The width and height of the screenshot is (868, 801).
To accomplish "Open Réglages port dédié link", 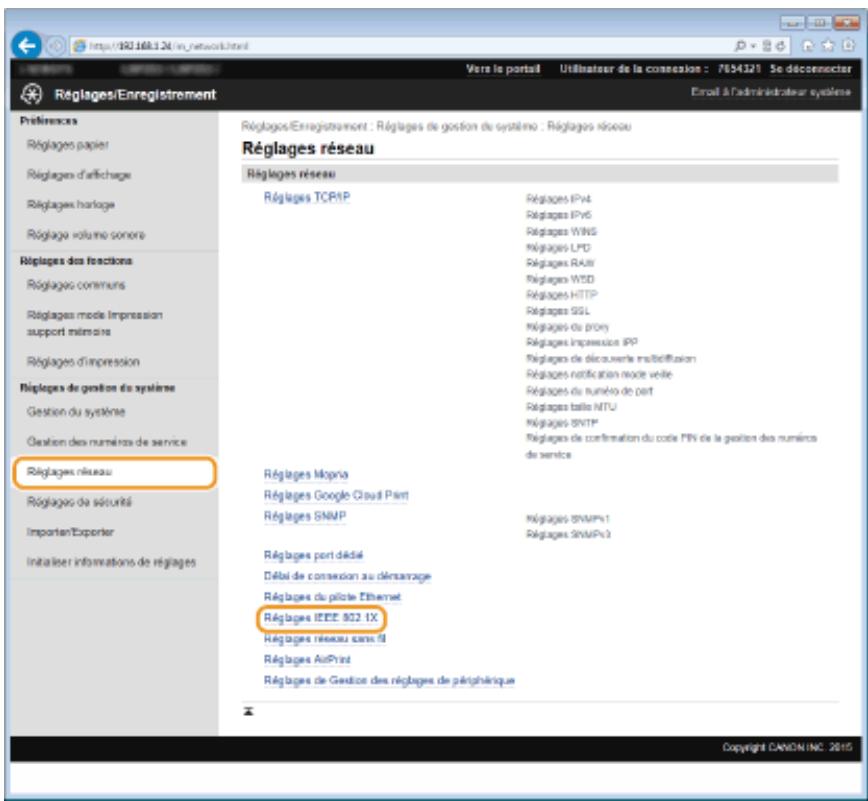I will pos(313,555).
